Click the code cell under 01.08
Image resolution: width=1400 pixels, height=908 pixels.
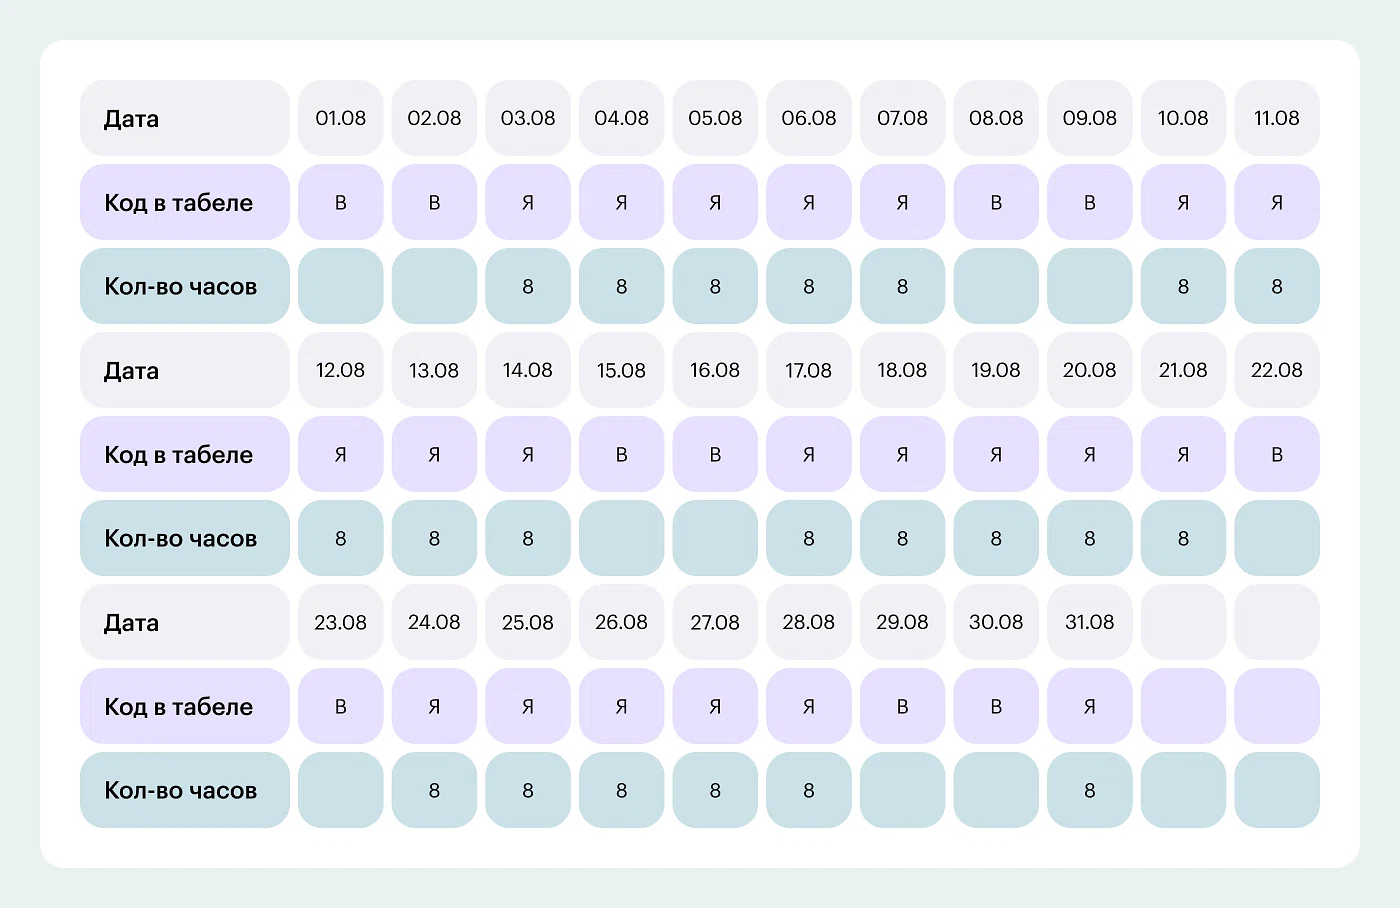click(340, 202)
